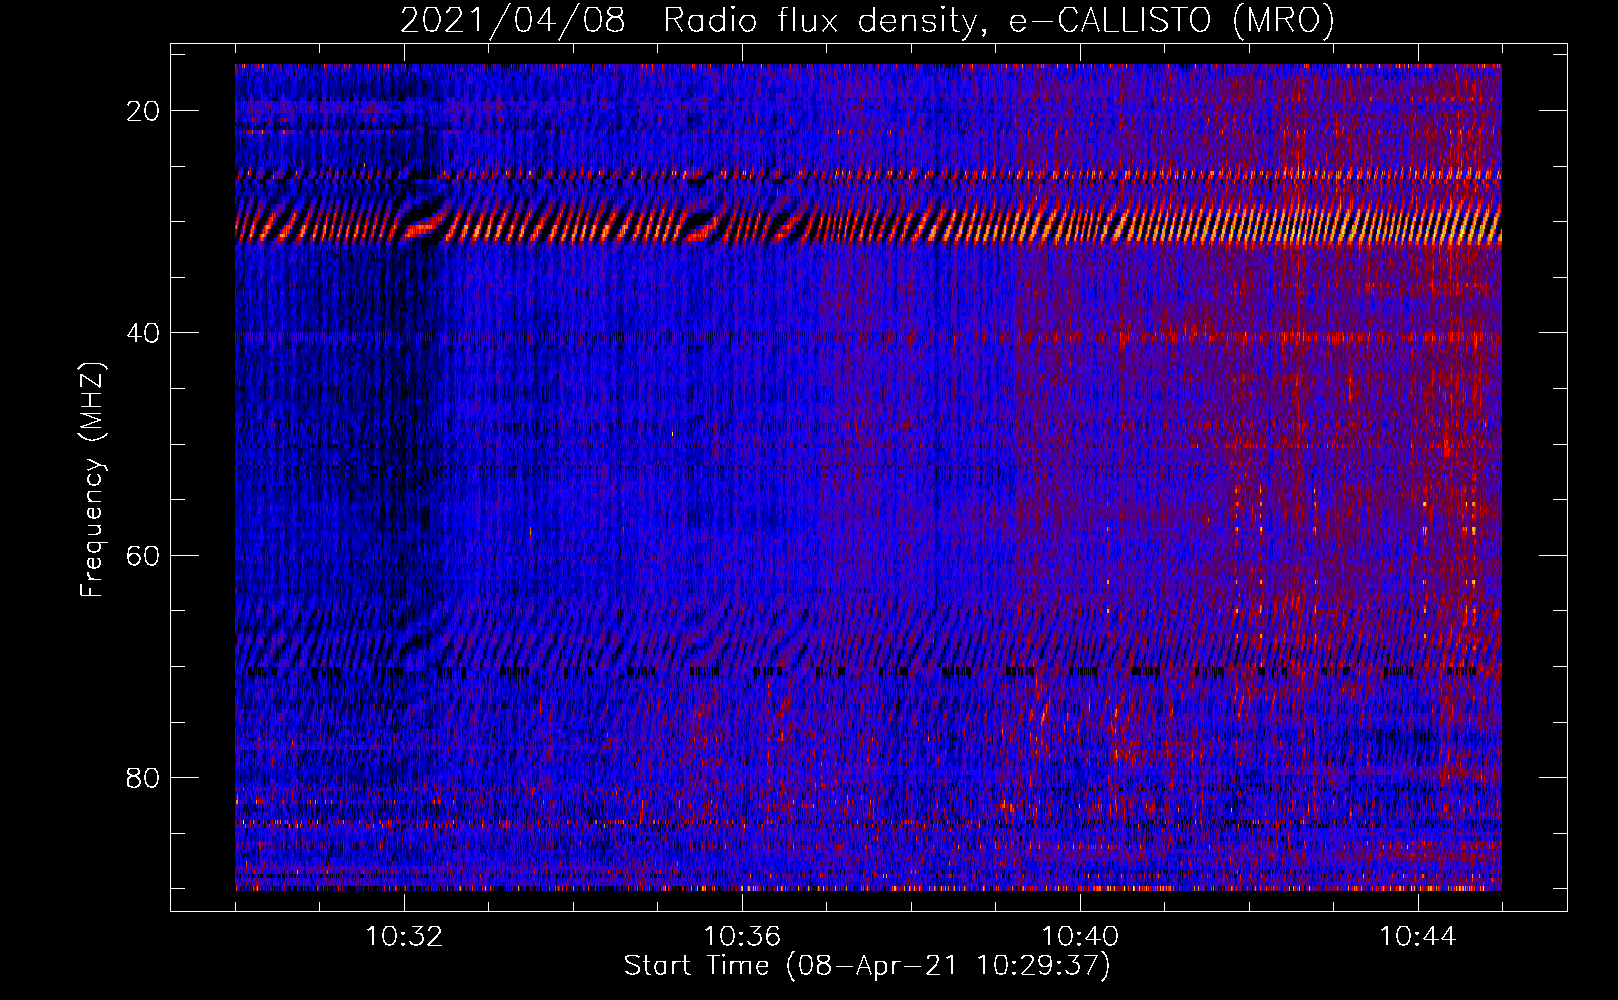
Task: Click the 10:44 time tick label
Action: click(1418, 937)
